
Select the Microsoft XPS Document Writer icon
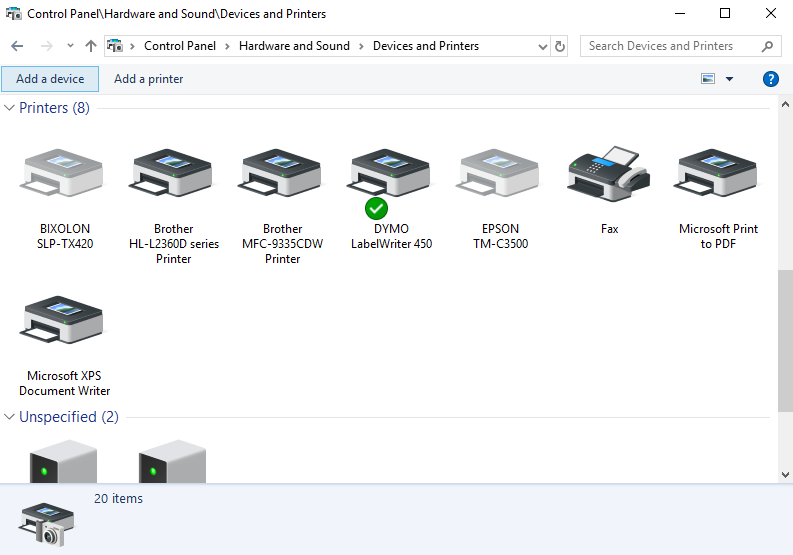tap(61, 319)
